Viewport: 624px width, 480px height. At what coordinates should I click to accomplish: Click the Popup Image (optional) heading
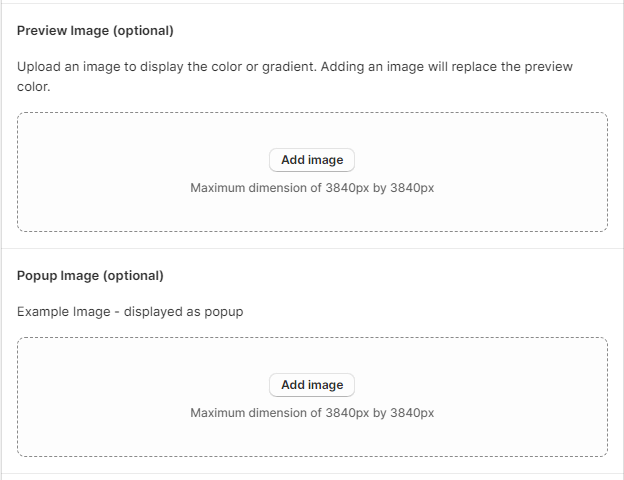tap(90, 276)
